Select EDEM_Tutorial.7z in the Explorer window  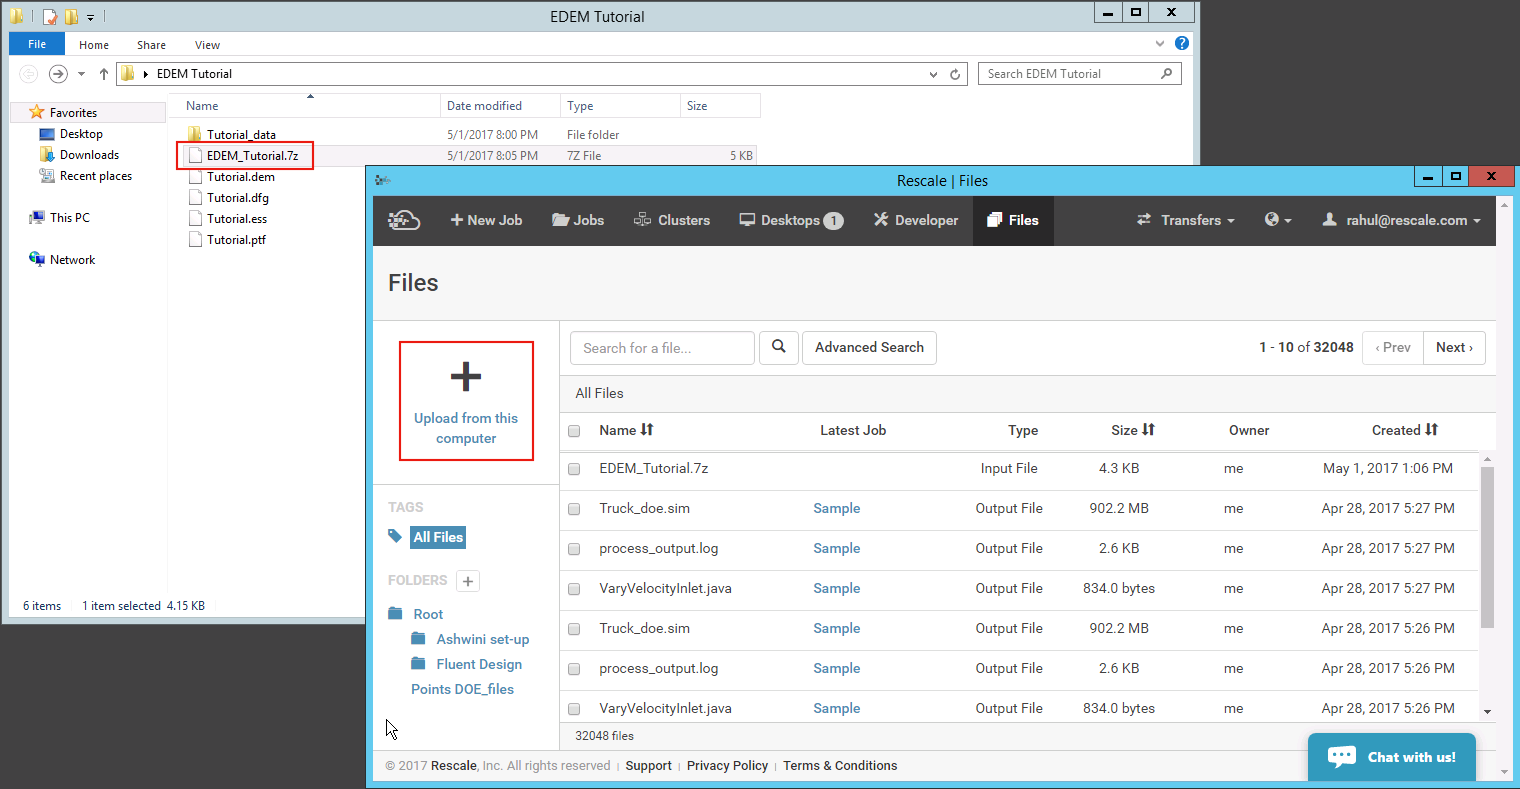click(252, 155)
